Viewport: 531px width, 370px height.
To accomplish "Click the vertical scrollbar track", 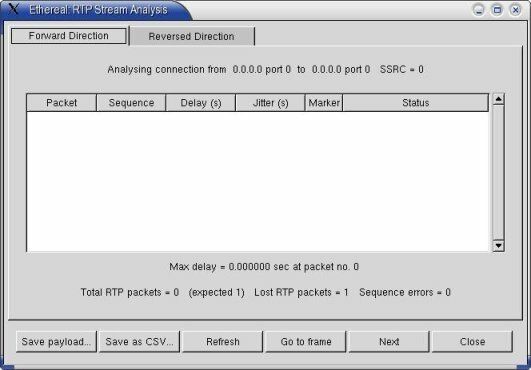I will (498, 172).
